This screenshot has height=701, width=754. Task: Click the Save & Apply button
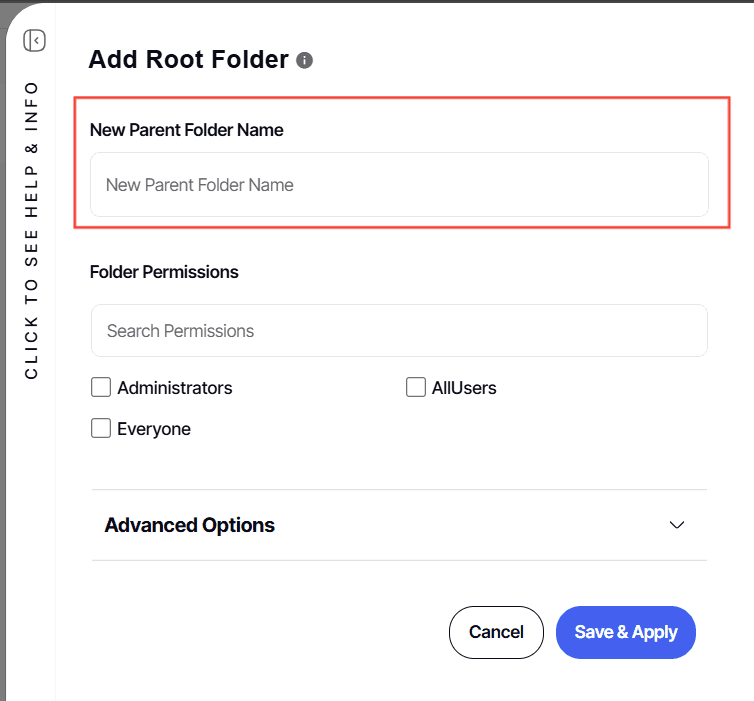pos(625,632)
